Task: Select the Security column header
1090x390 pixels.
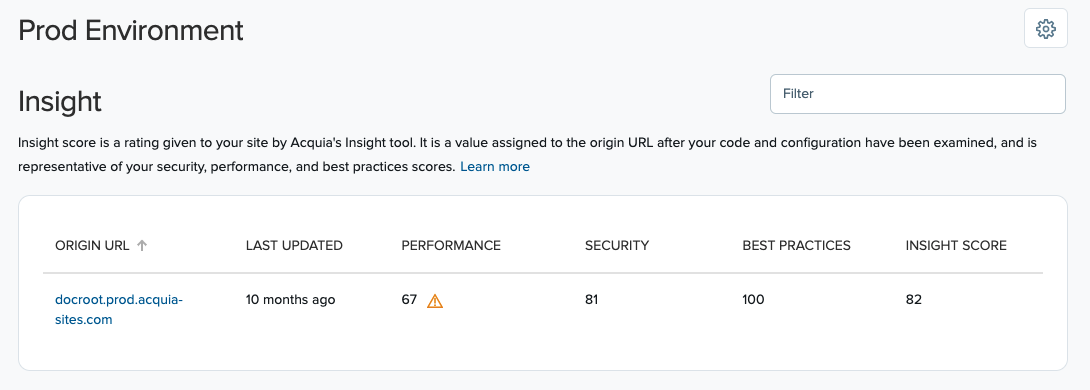Action: (617, 245)
